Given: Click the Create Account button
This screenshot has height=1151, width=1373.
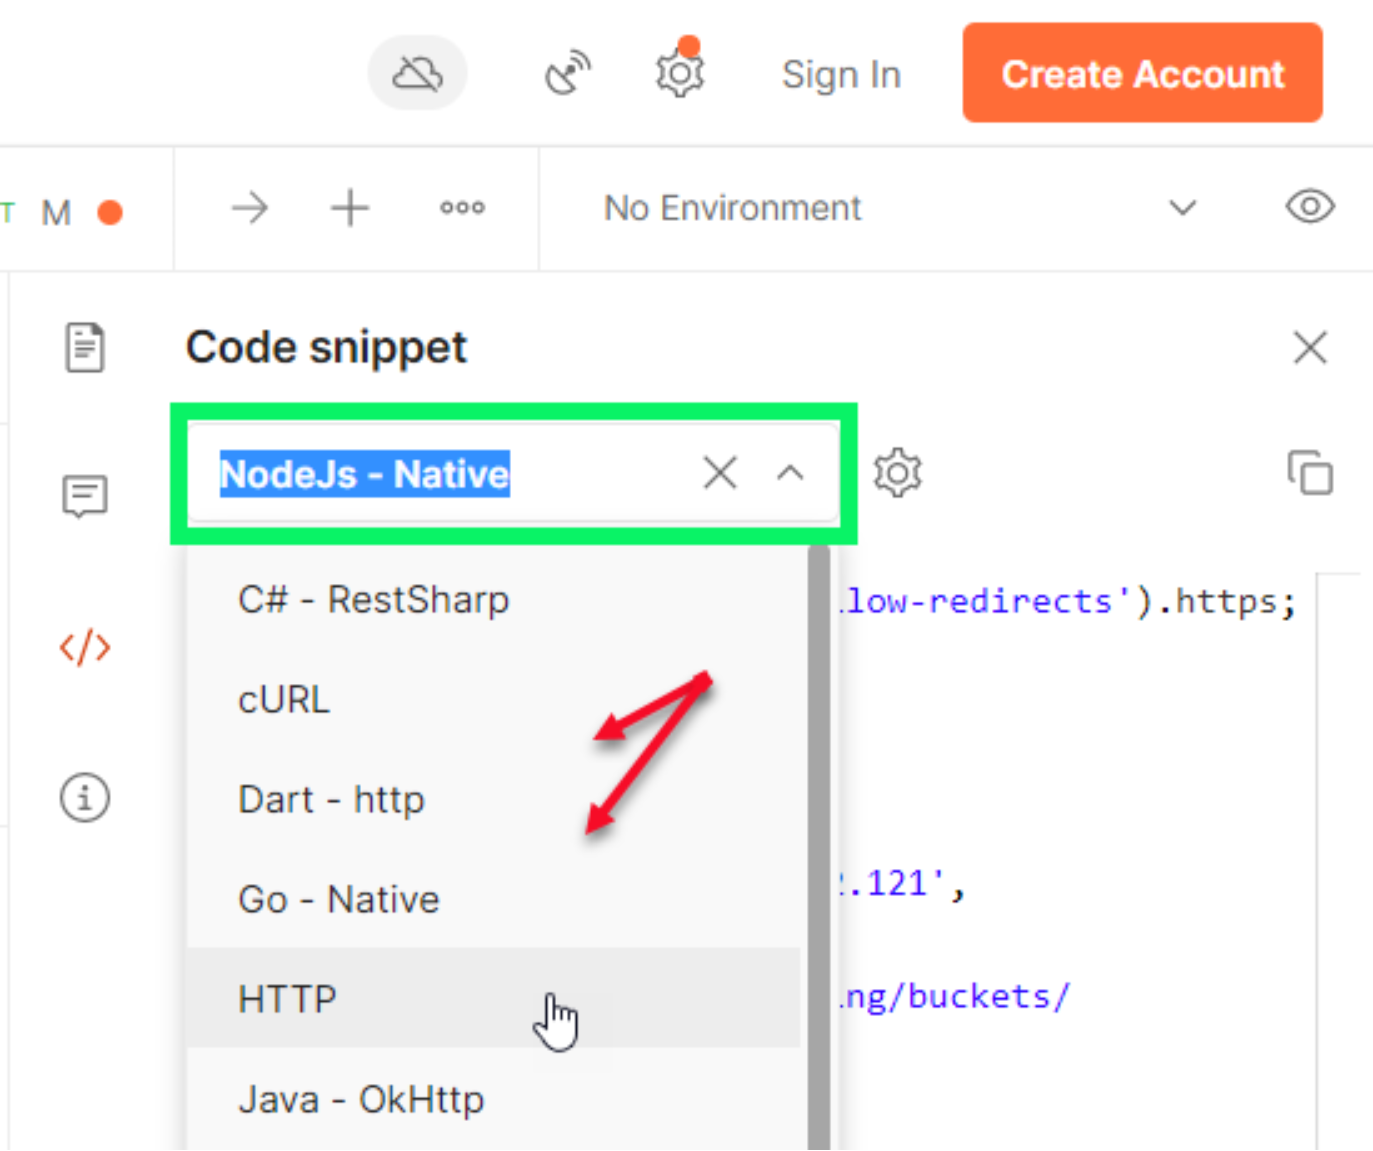Looking at the screenshot, I should click(x=1142, y=73).
